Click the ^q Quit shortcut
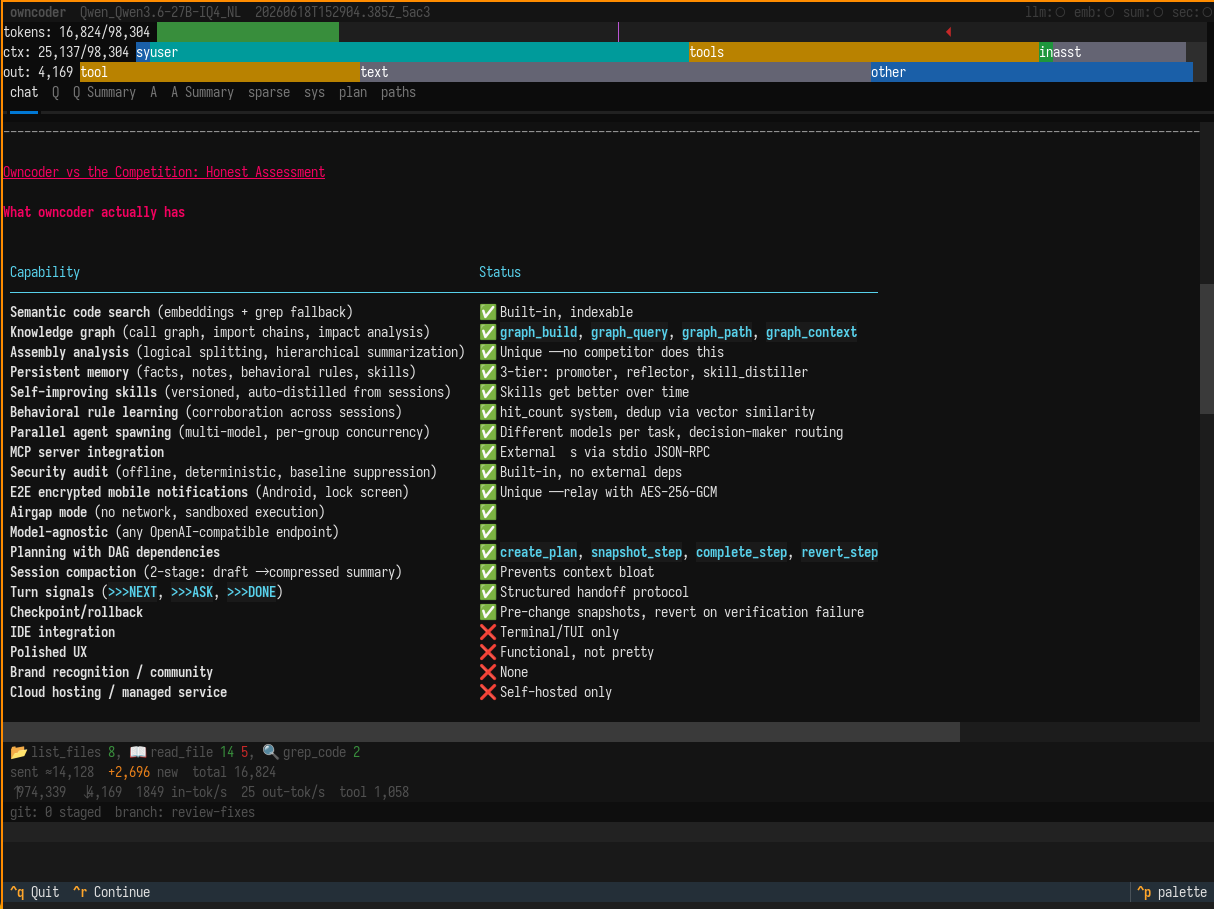The width and height of the screenshot is (1214, 909). tap(35, 892)
